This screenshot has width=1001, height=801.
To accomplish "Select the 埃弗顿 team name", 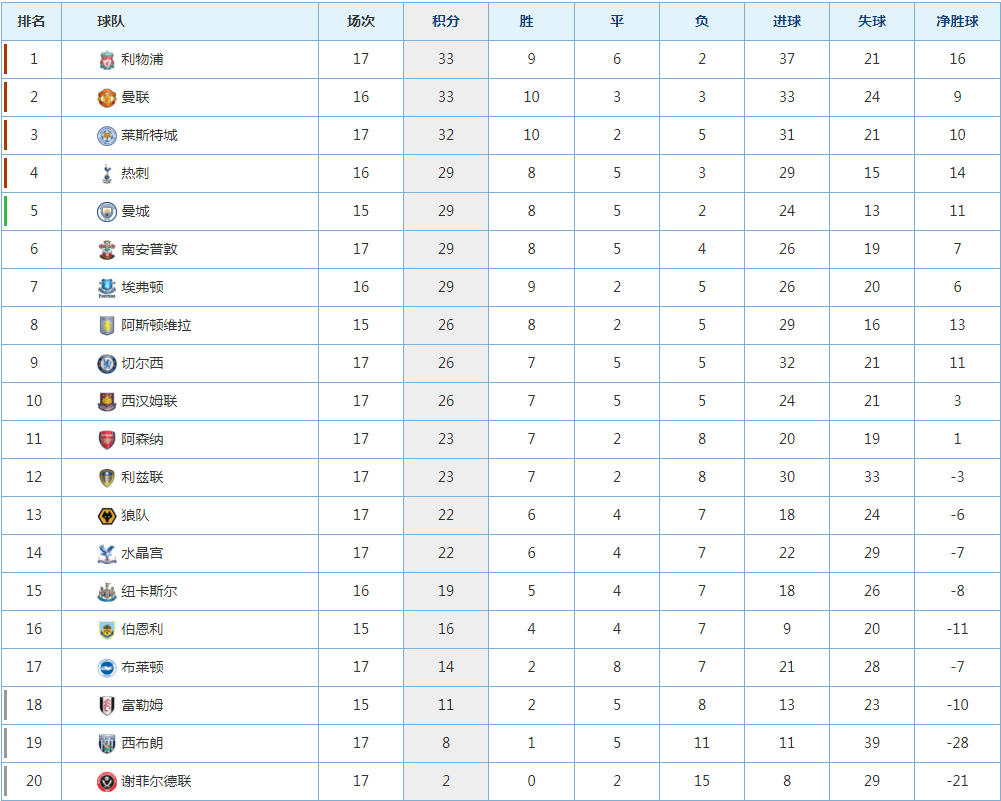I will (142, 287).
